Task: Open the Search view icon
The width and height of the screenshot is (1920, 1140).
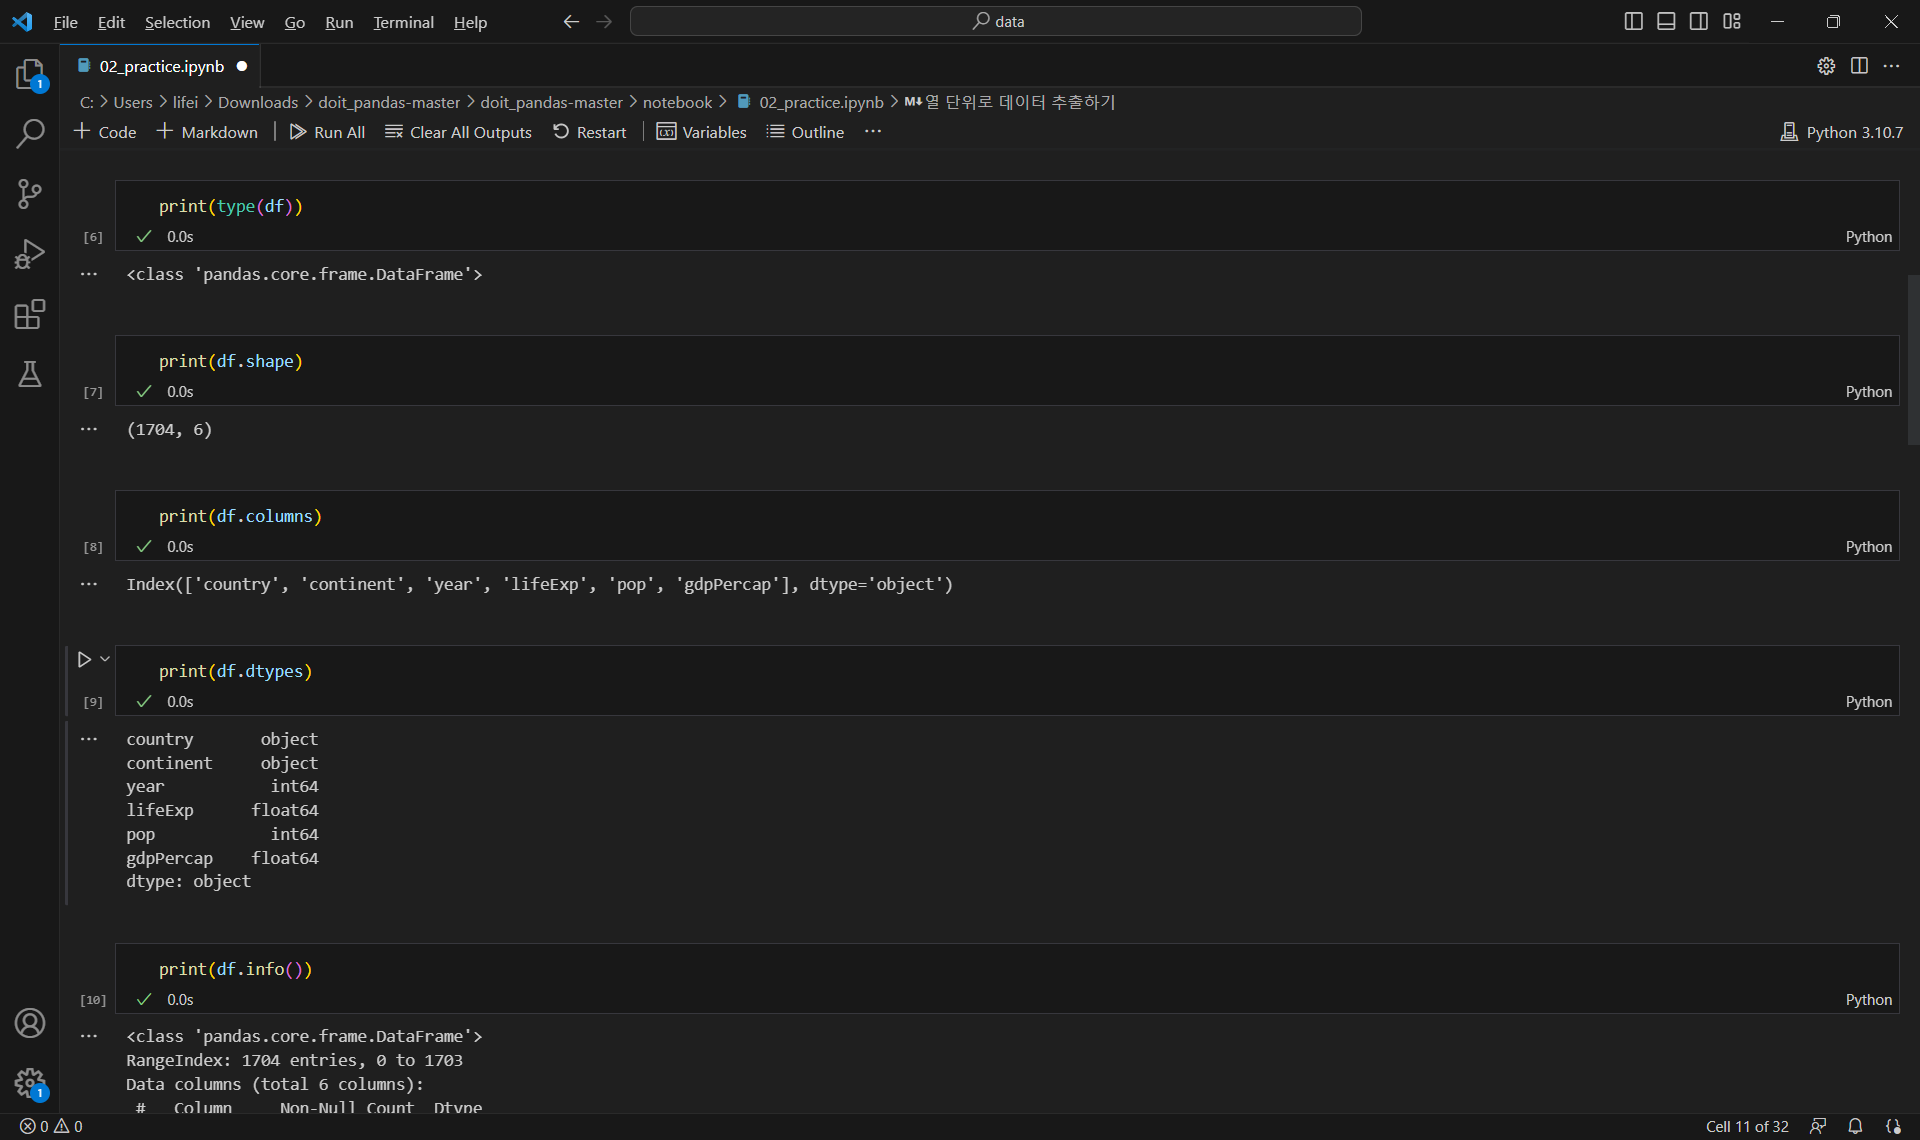Action: click(x=30, y=134)
